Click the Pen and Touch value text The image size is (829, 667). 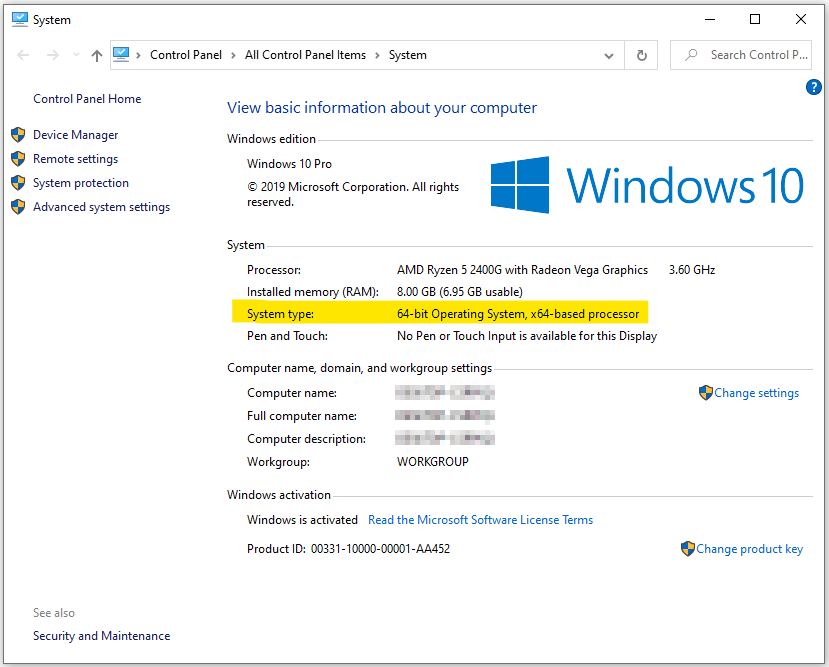pyautogui.click(x=527, y=336)
